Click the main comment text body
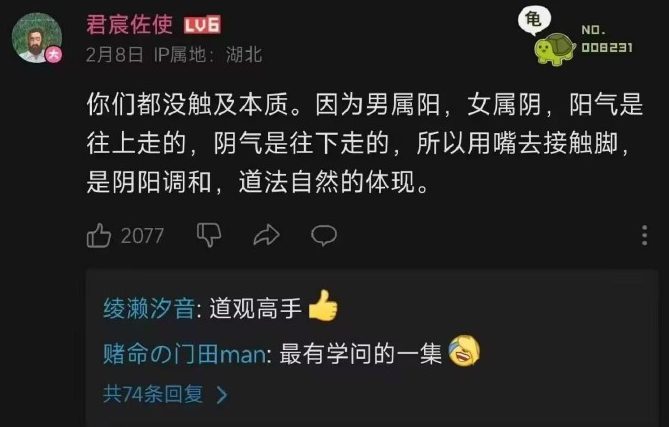669x427 pixels. 365,143
